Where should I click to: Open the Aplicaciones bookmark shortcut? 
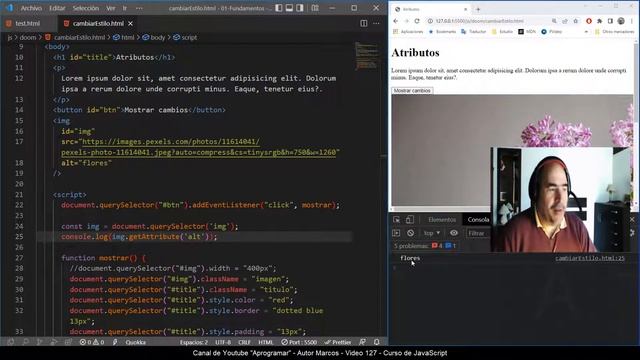tap(408, 31)
